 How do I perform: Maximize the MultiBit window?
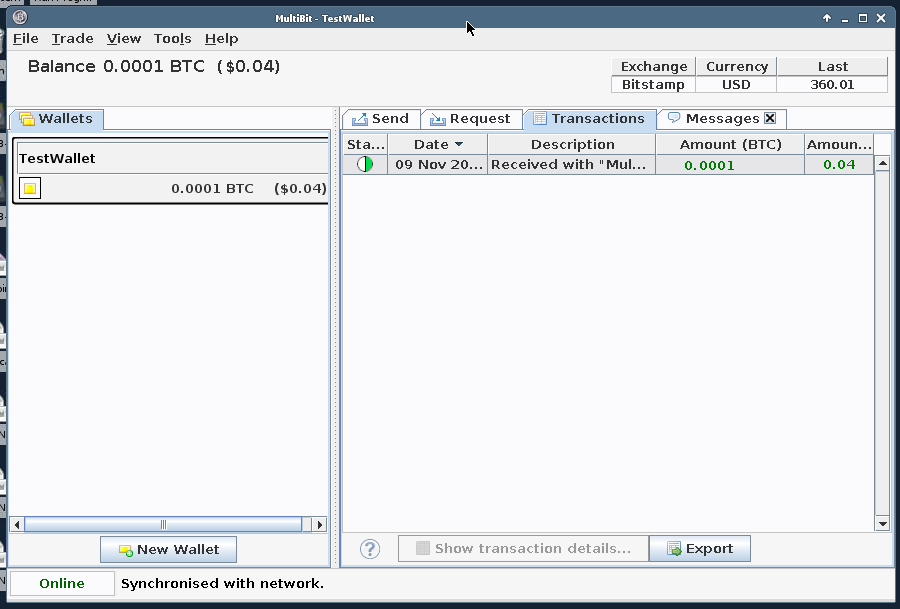pos(863,18)
